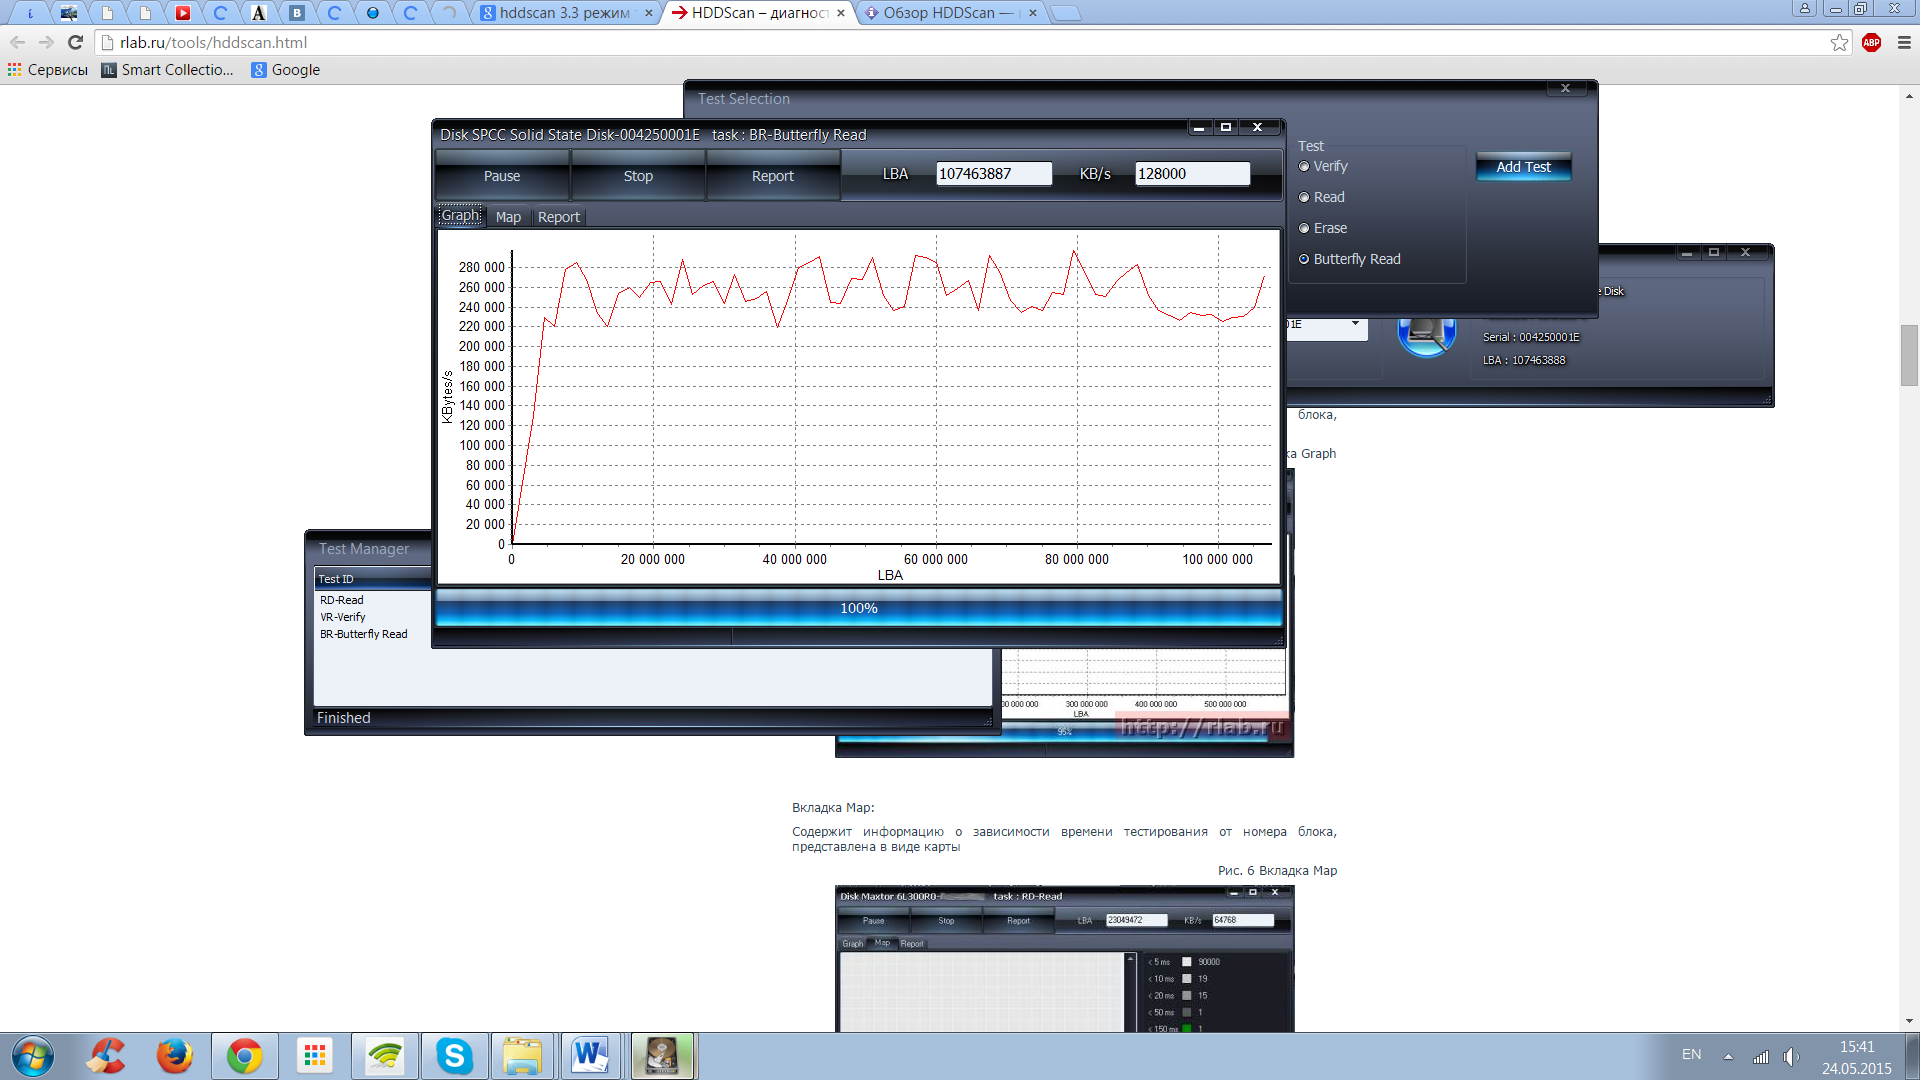This screenshot has height=1080, width=1920.
Task: Click the EN language indicator
Action: pos(1691,1054)
